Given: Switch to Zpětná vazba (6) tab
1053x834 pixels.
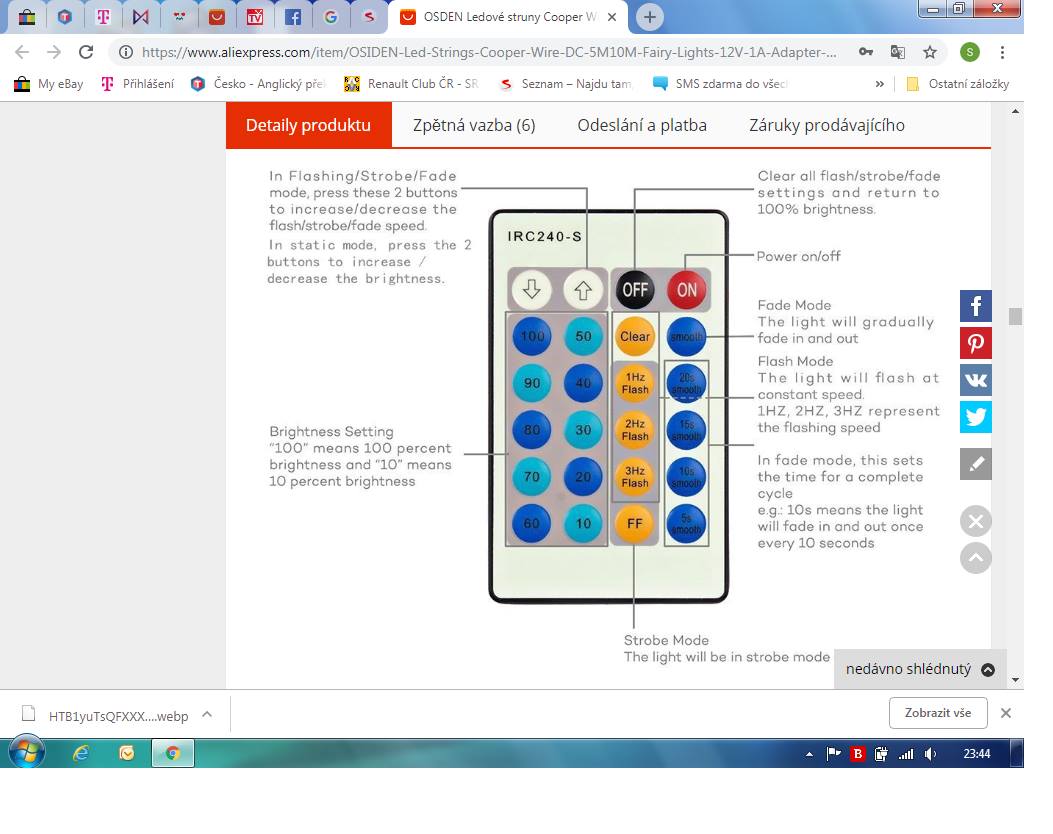Looking at the screenshot, I should (x=474, y=125).
